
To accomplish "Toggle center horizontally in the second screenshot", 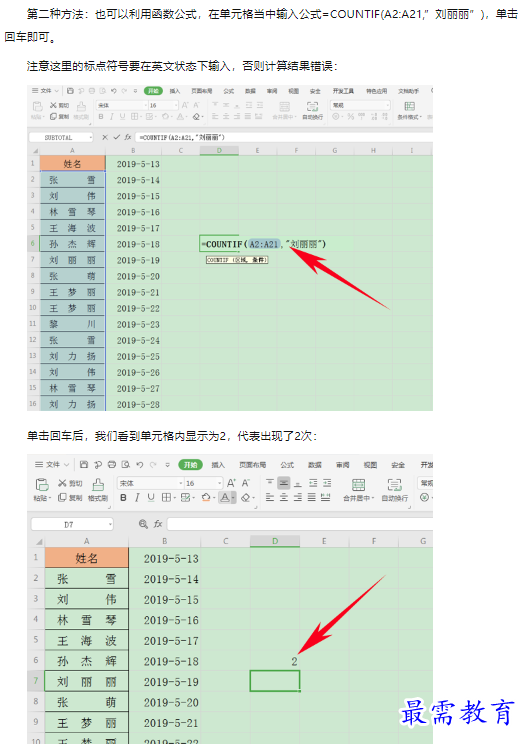I will 284,497.
